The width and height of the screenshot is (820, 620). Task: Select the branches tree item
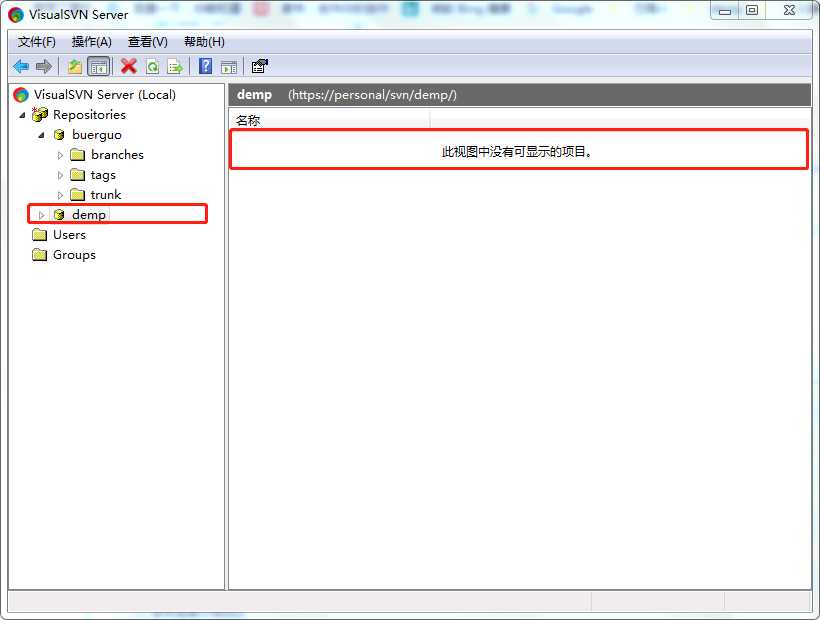pos(117,155)
